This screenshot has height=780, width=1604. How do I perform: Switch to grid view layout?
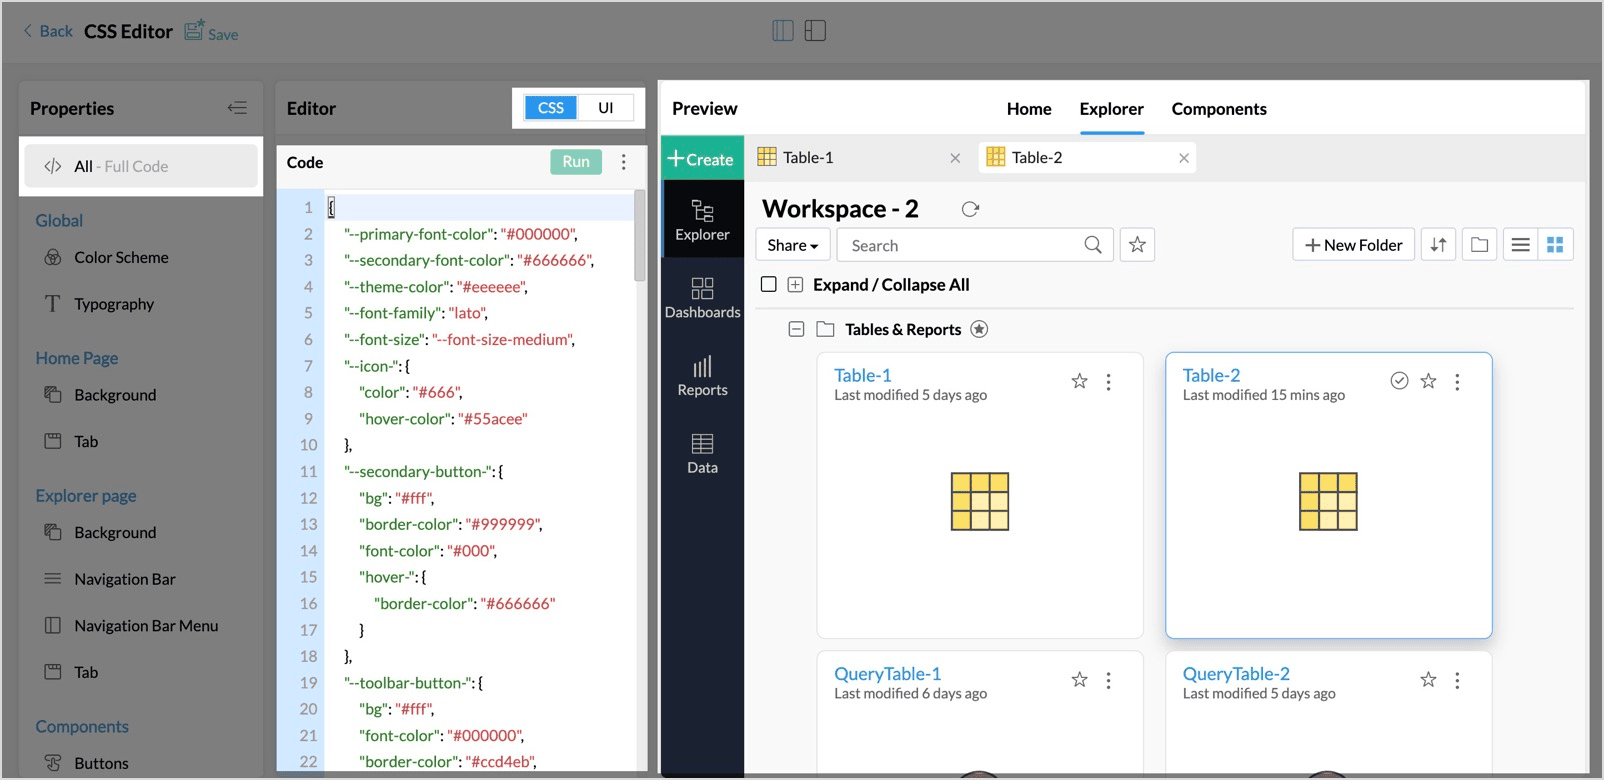point(1555,245)
